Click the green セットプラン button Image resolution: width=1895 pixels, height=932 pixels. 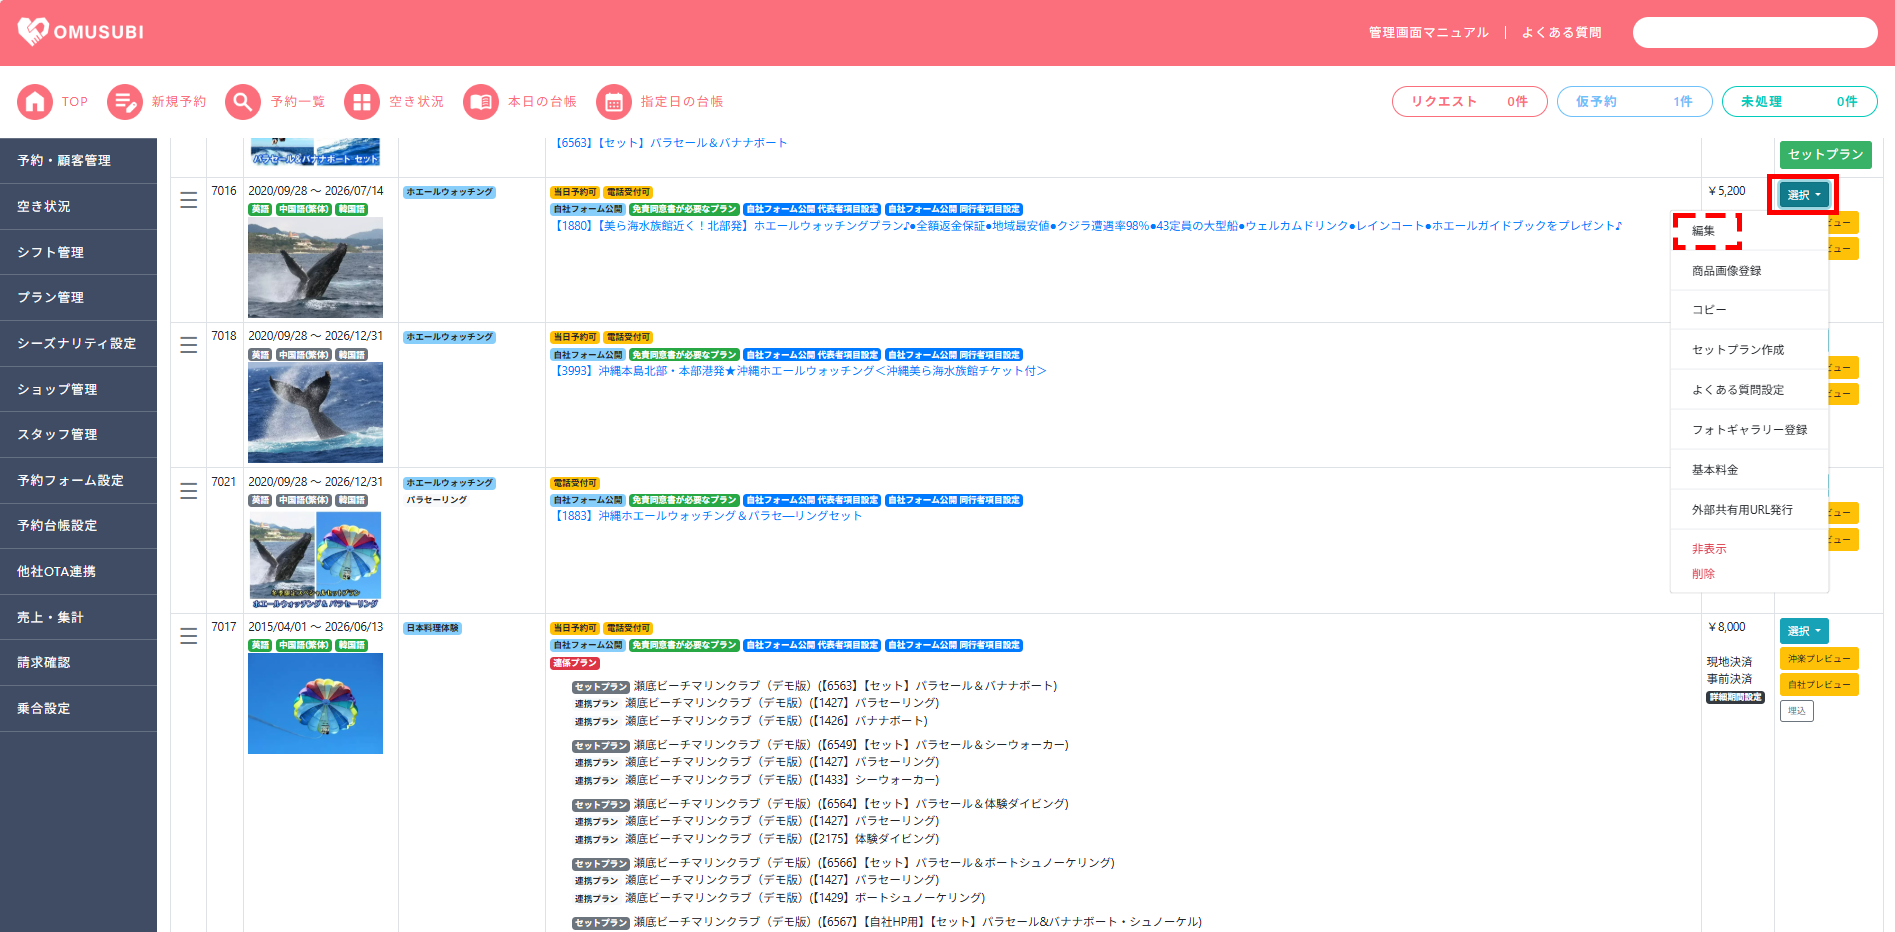pyautogui.click(x=1825, y=155)
